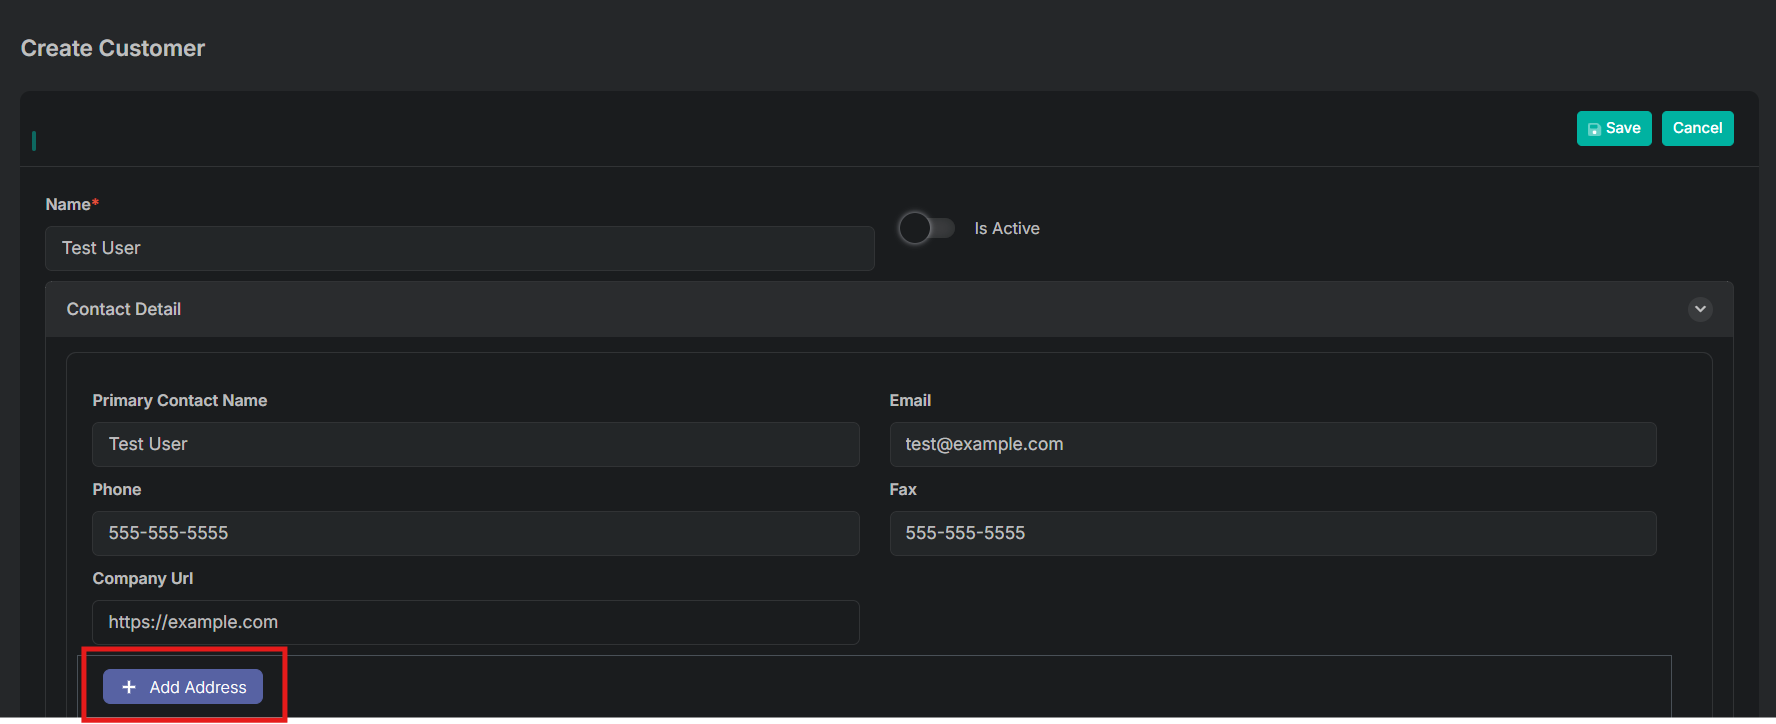Click the Email label

click(910, 400)
